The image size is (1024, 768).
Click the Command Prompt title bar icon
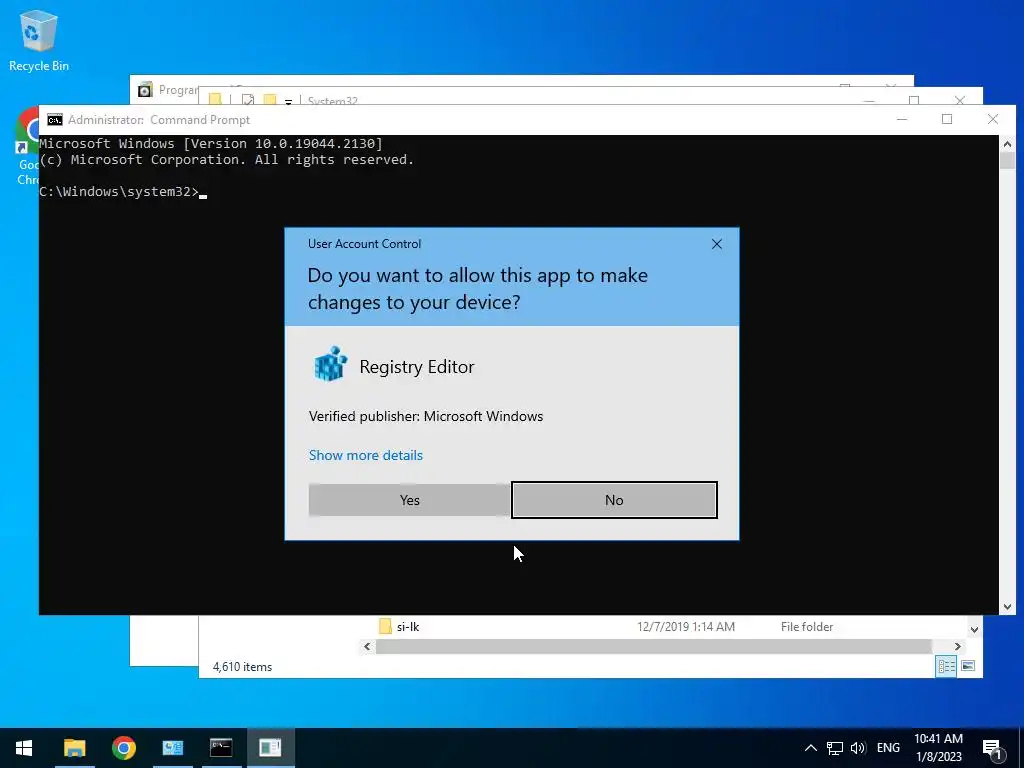(x=55, y=120)
